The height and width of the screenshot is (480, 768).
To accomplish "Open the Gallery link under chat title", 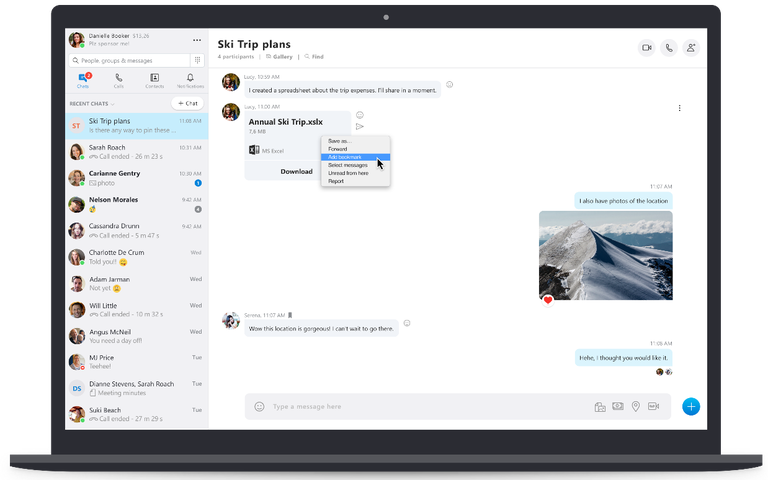I will (x=283, y=57).
